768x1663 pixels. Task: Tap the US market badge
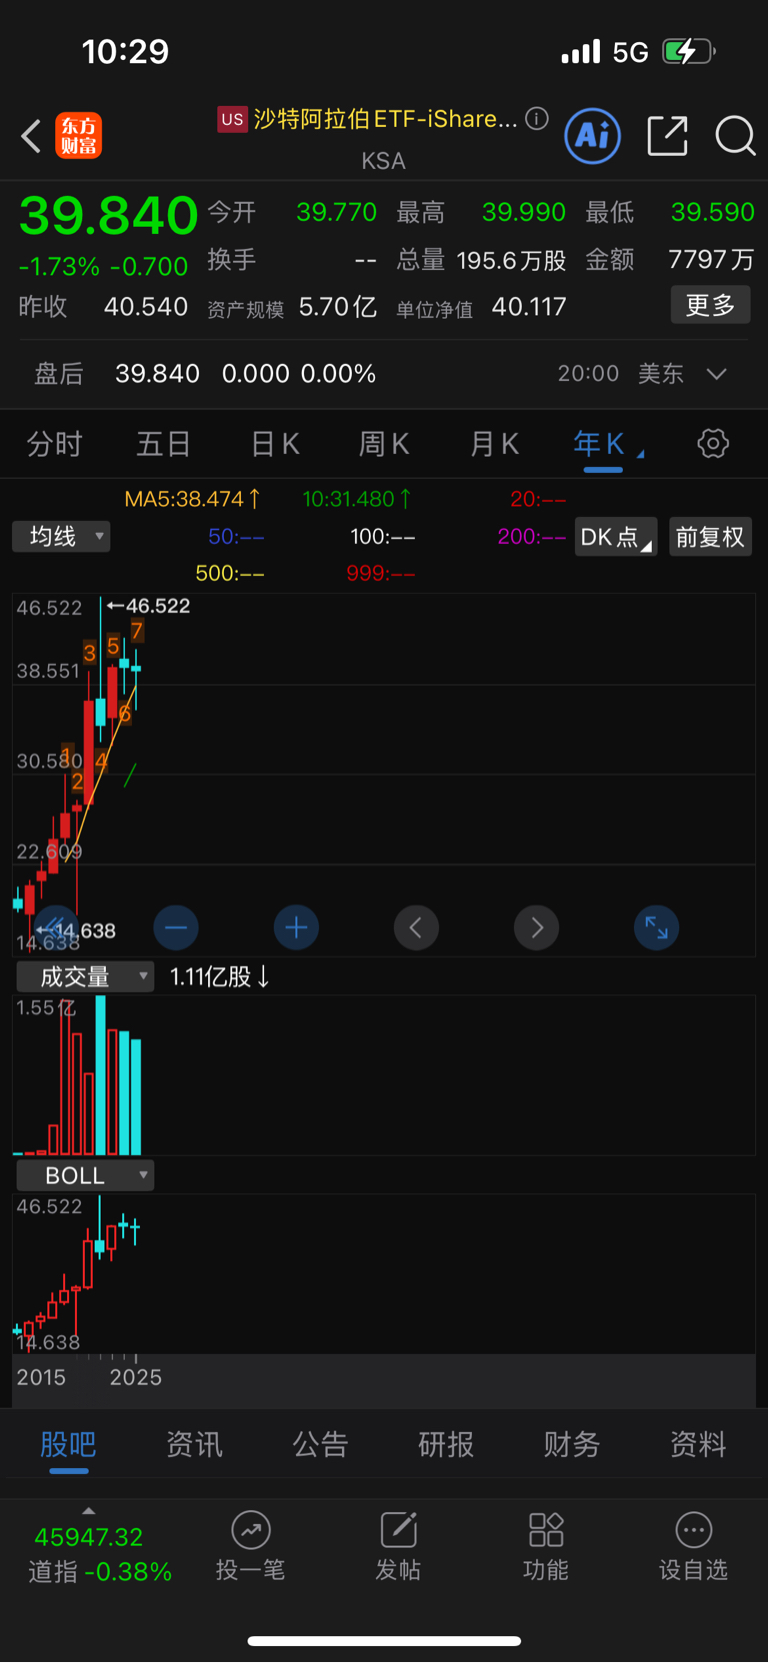click(232, 119)
